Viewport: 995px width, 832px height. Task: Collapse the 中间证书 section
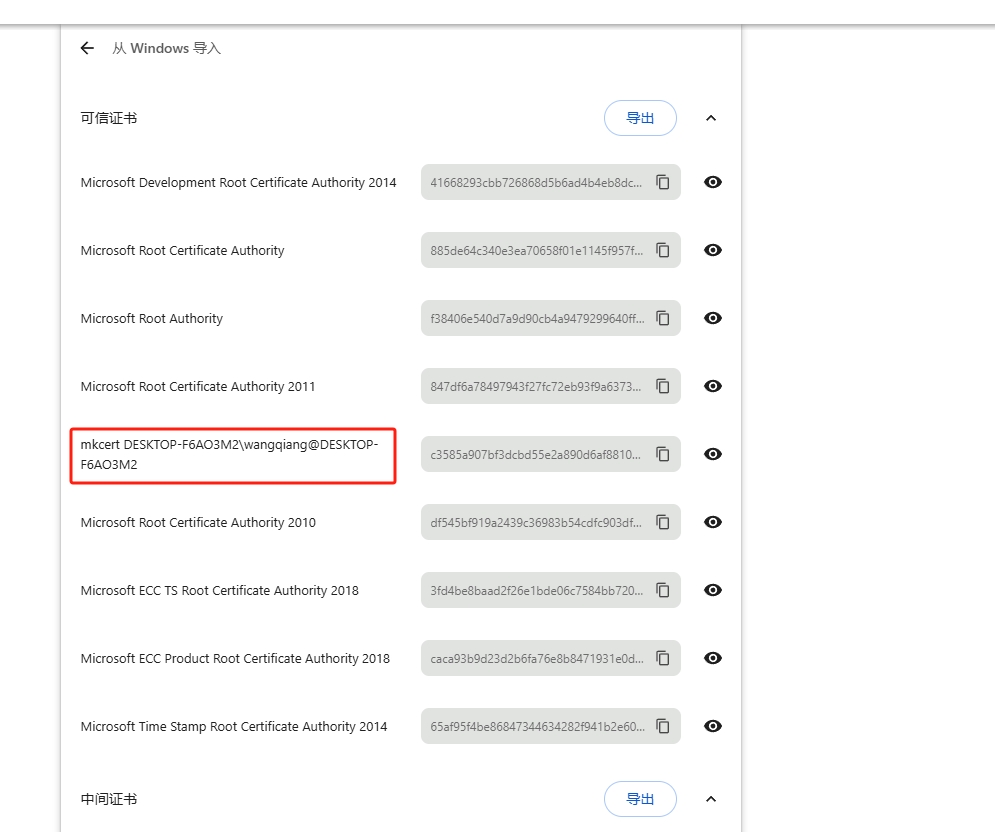click(x=711, y=799)
